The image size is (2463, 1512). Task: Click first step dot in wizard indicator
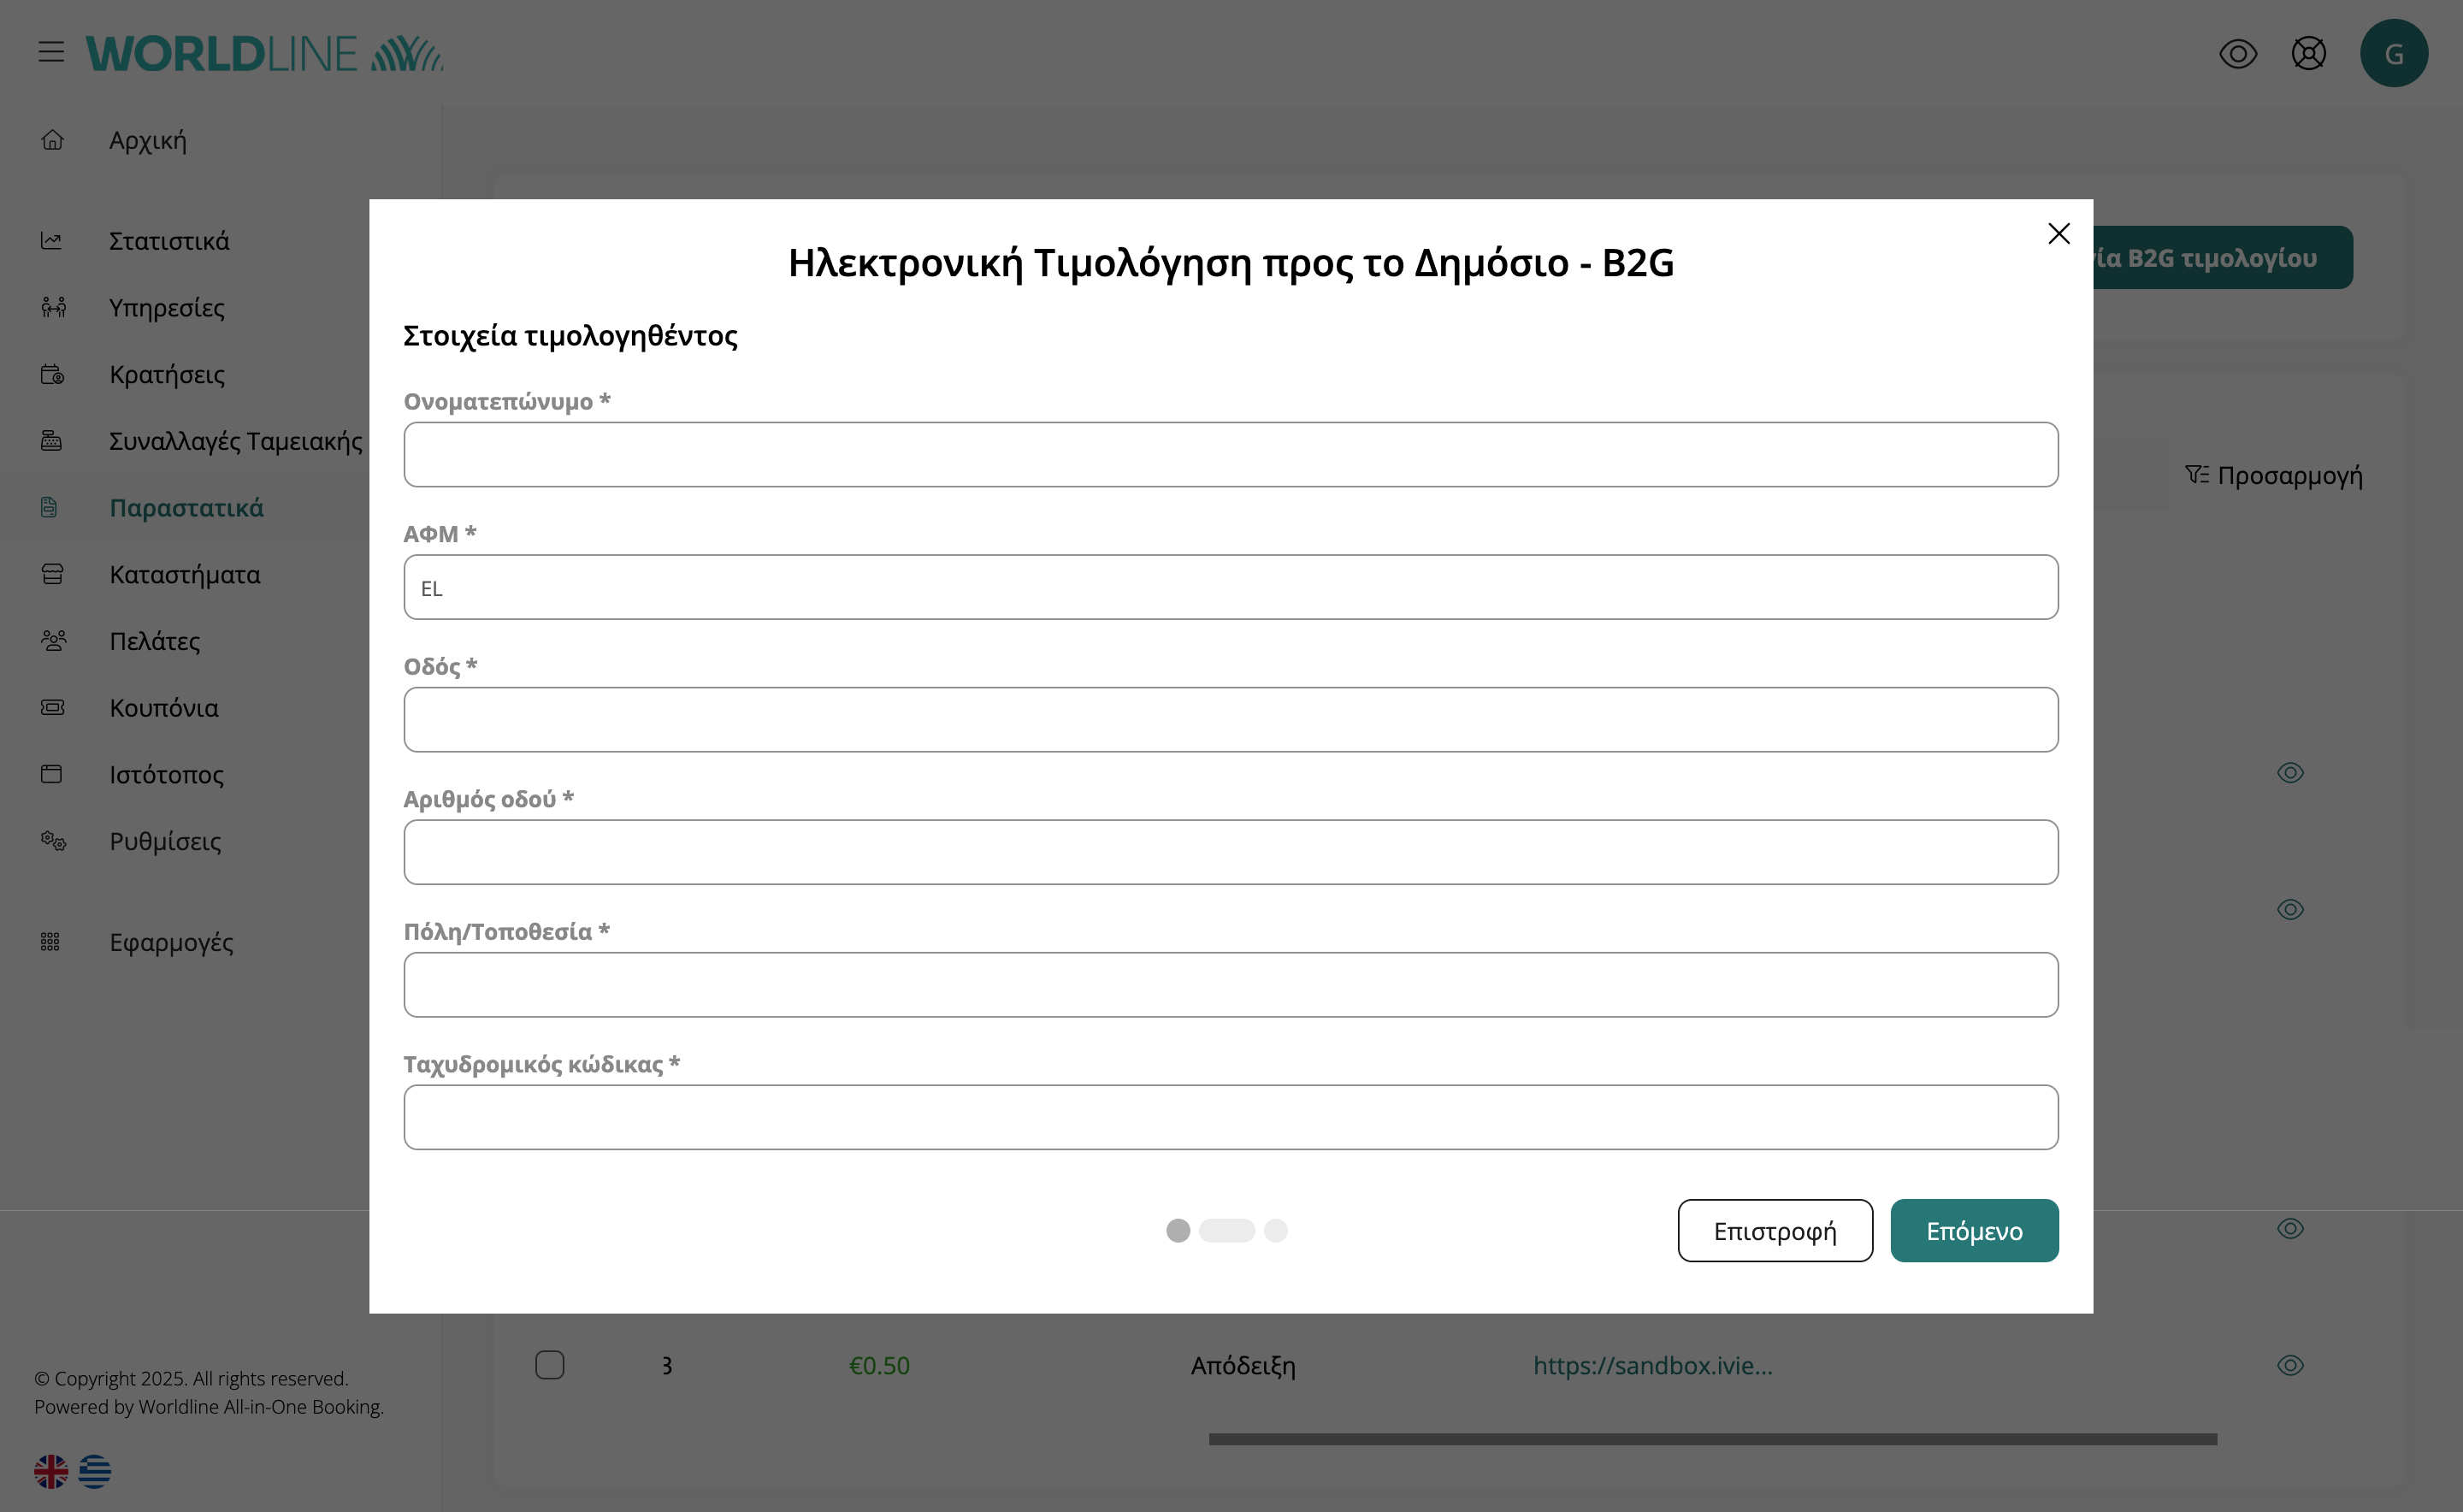(x=1178, y=1231)
